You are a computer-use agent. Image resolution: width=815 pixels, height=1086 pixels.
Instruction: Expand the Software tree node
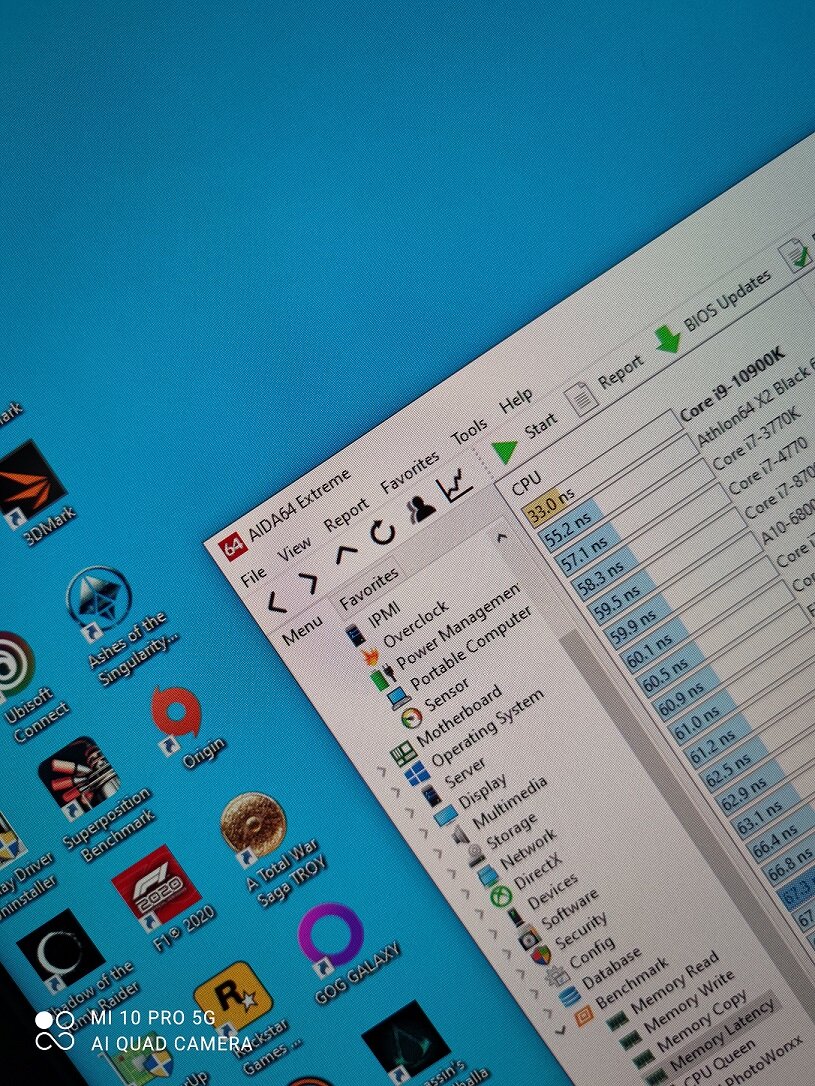tap(506, 953)
